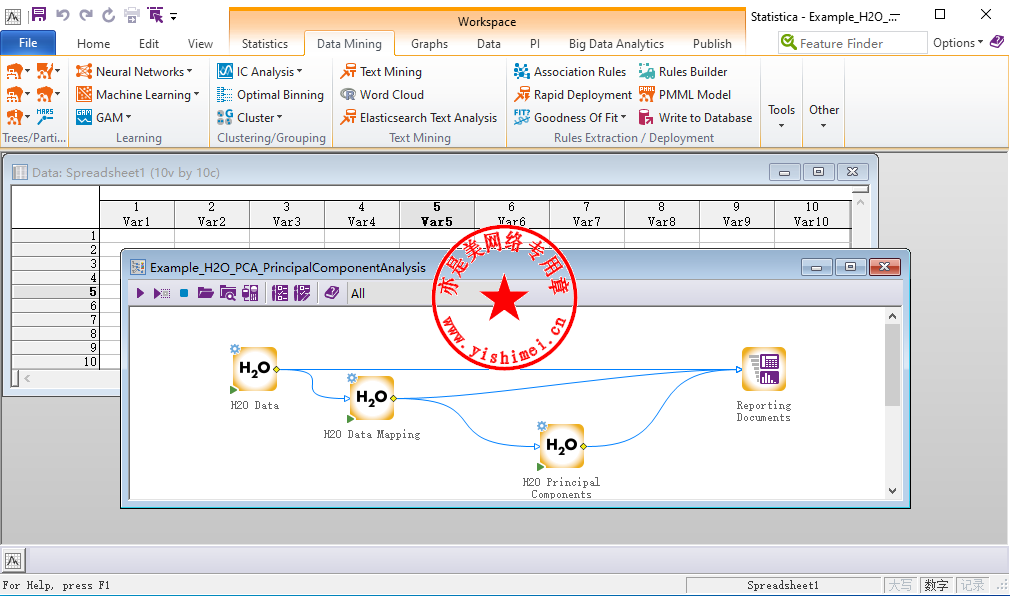1010x596 pixels.
Task: Click the Rules Builder icon
Action: click(x=647, y=72)
